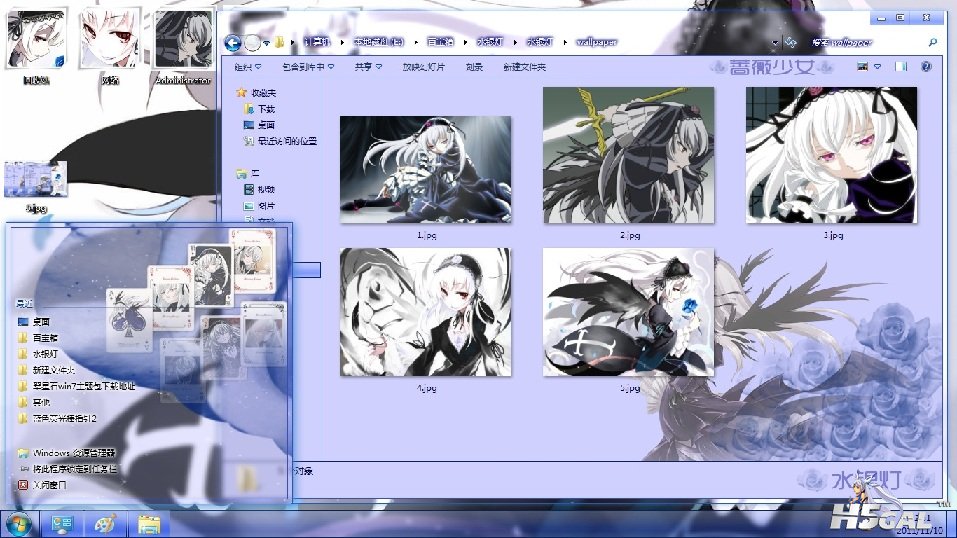Choose 蓝色荧光棒指针2 in the jump list
This screenshot has width=957, height=538.
click(64, 418)
